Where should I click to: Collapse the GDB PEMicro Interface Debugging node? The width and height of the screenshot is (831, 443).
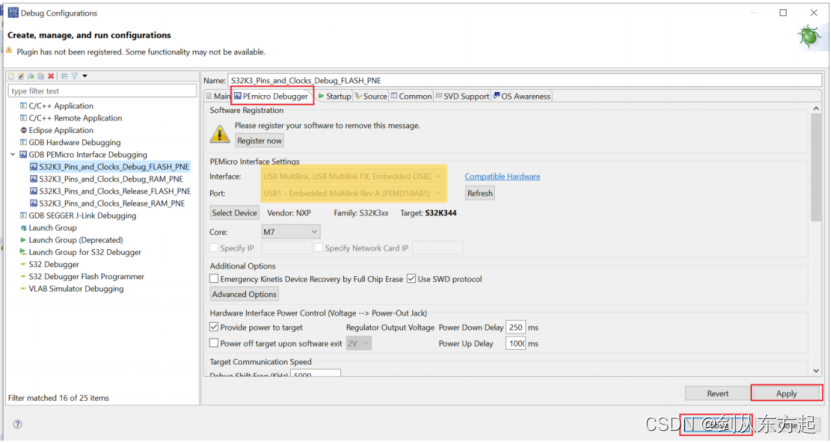coord(13,155)
